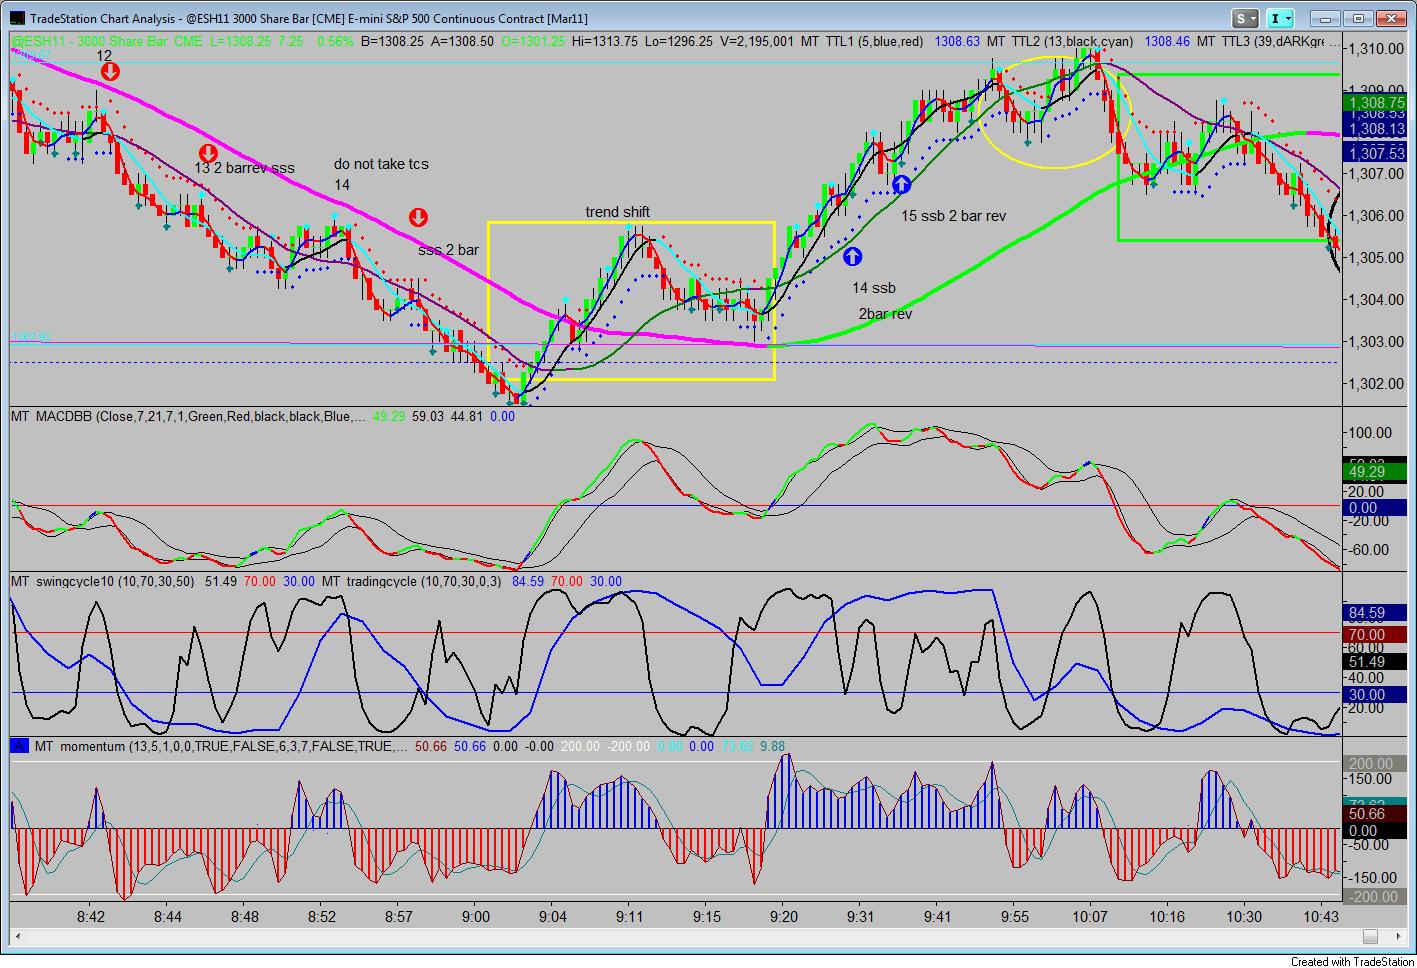Open the cyan I interval-link dropdown
The height and width of the screenshot is (968, 1417).
[1279, 18]
